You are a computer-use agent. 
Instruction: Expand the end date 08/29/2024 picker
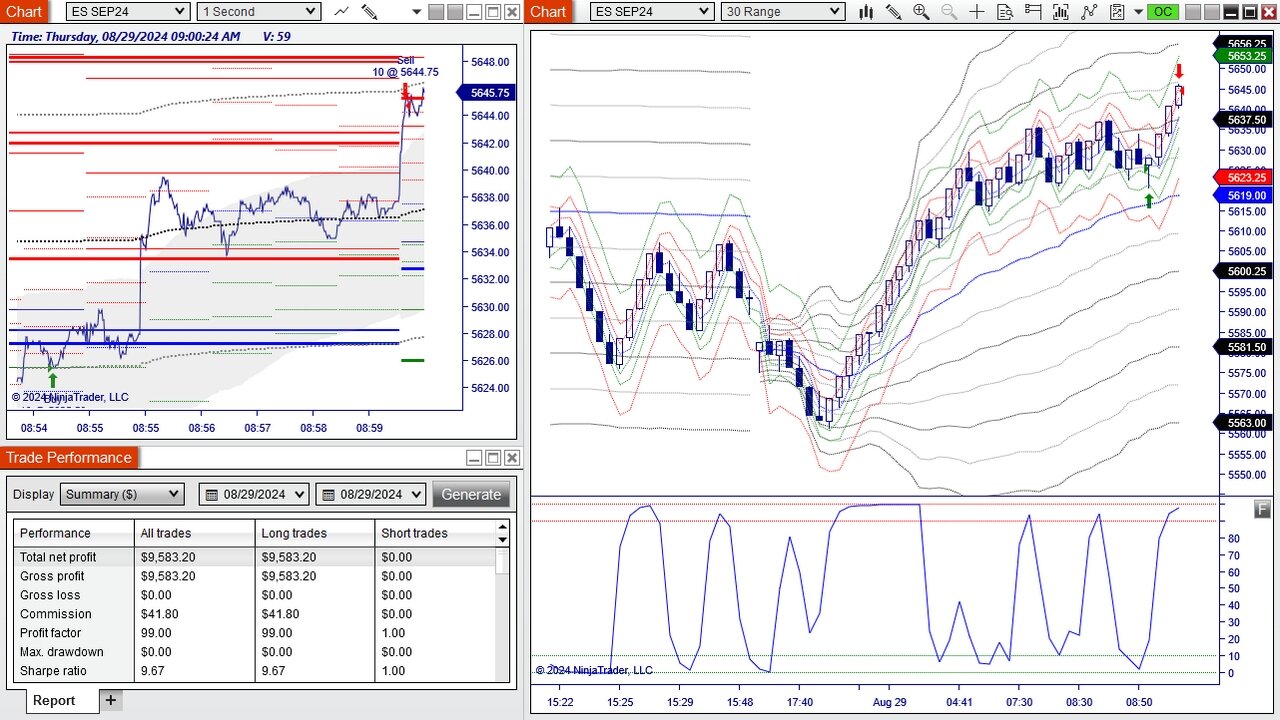[414, 494]
